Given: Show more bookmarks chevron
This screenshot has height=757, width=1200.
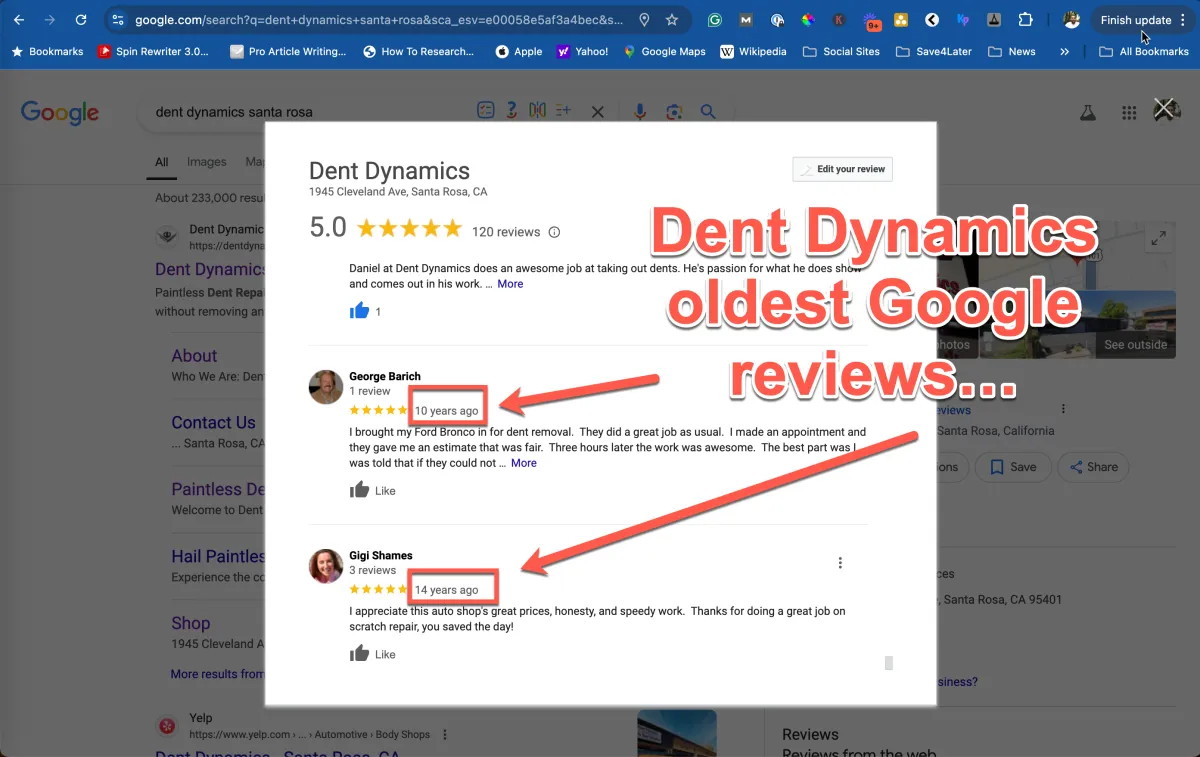Looking at the screenshot, I should pos(1064,51).
